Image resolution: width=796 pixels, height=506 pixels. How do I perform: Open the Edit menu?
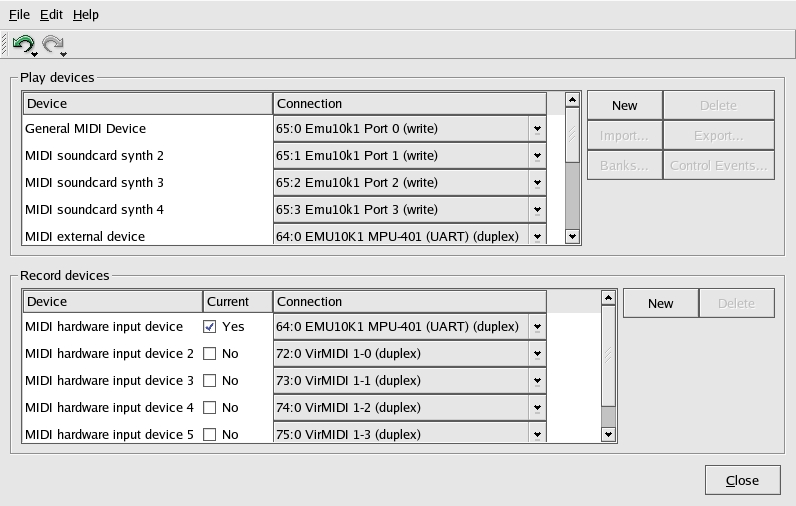click(x=51, y=15)
